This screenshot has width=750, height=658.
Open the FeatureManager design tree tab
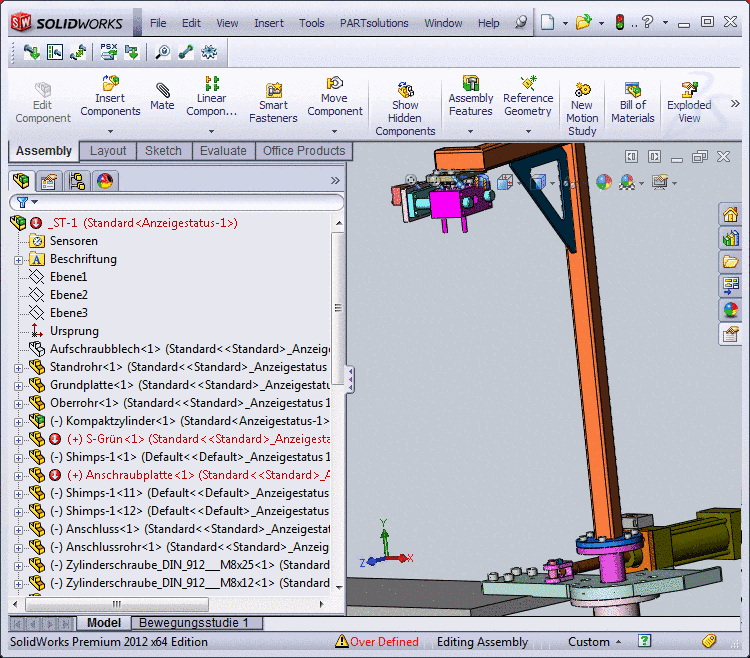tap(22, 181)
